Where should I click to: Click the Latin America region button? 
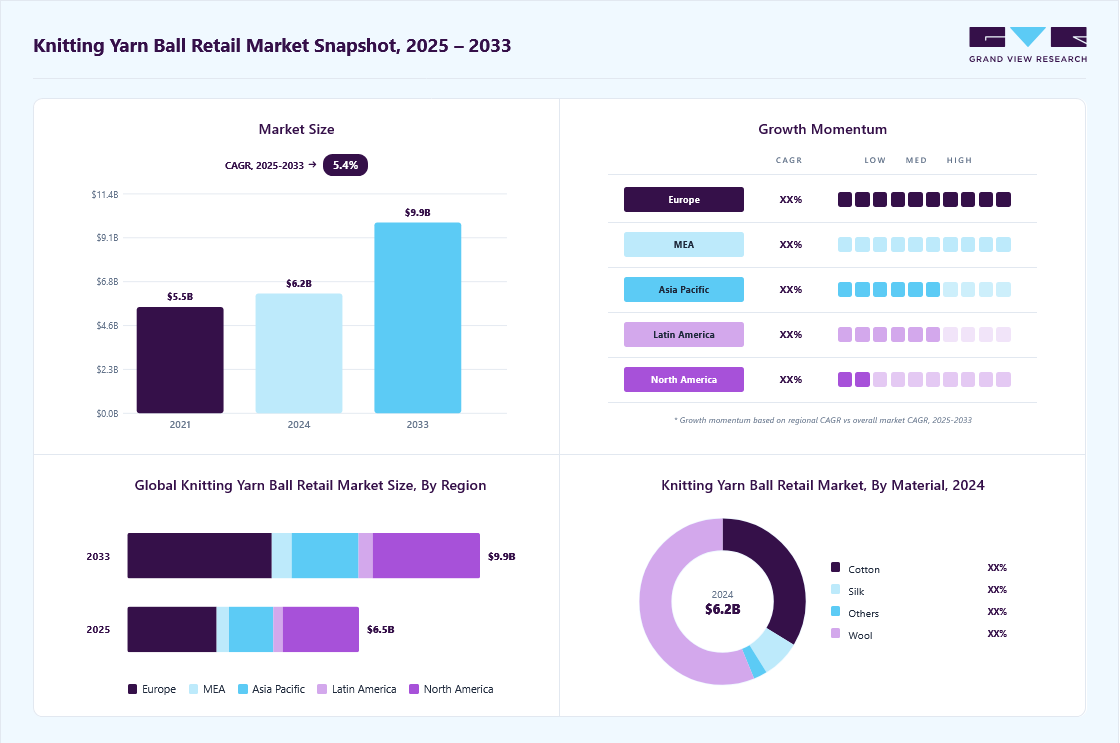point(684,334)
